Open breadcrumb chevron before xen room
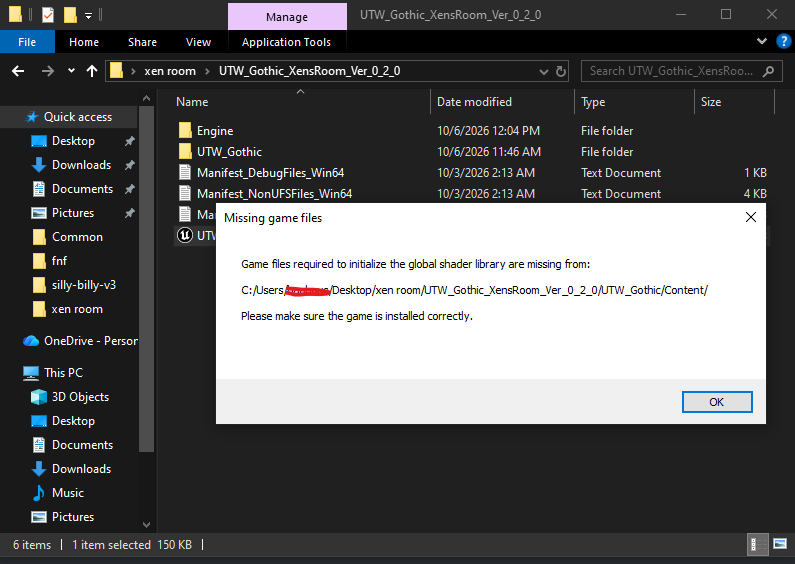The image size is (795, 564). [x=133, y=72]
